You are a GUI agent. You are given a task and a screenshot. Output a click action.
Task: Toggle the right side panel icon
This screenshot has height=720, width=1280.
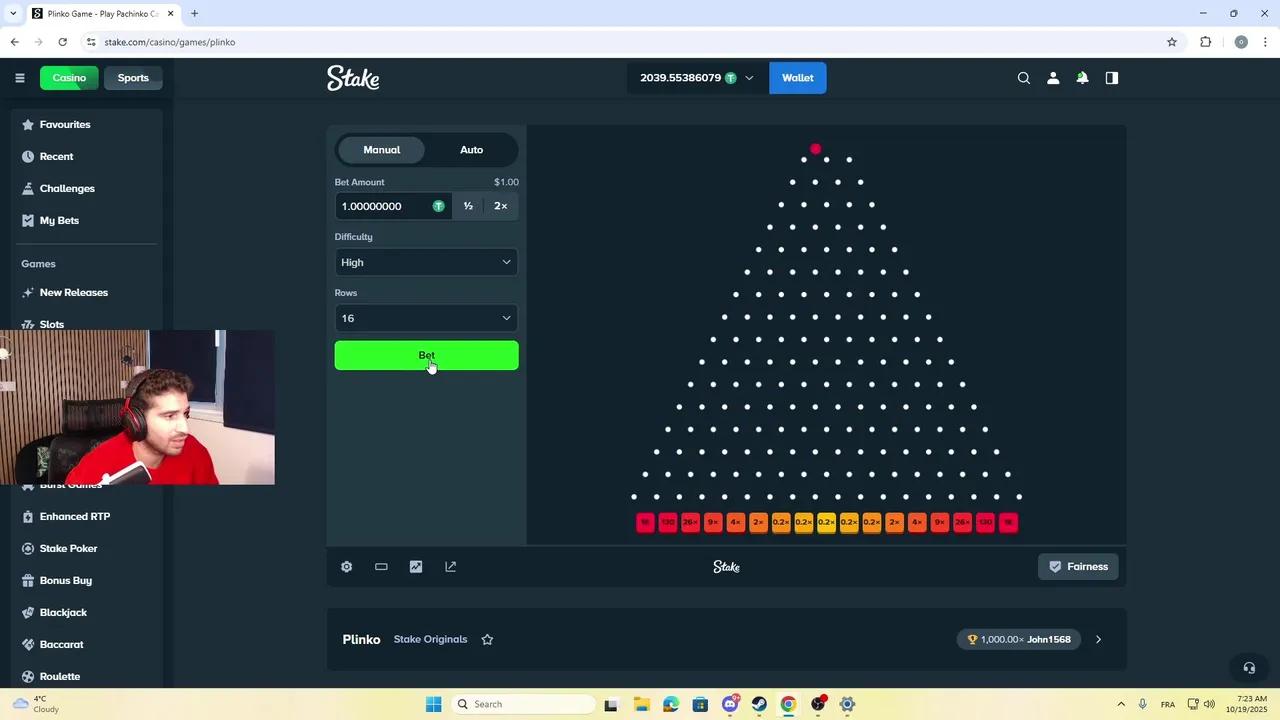pos(1112,78)
